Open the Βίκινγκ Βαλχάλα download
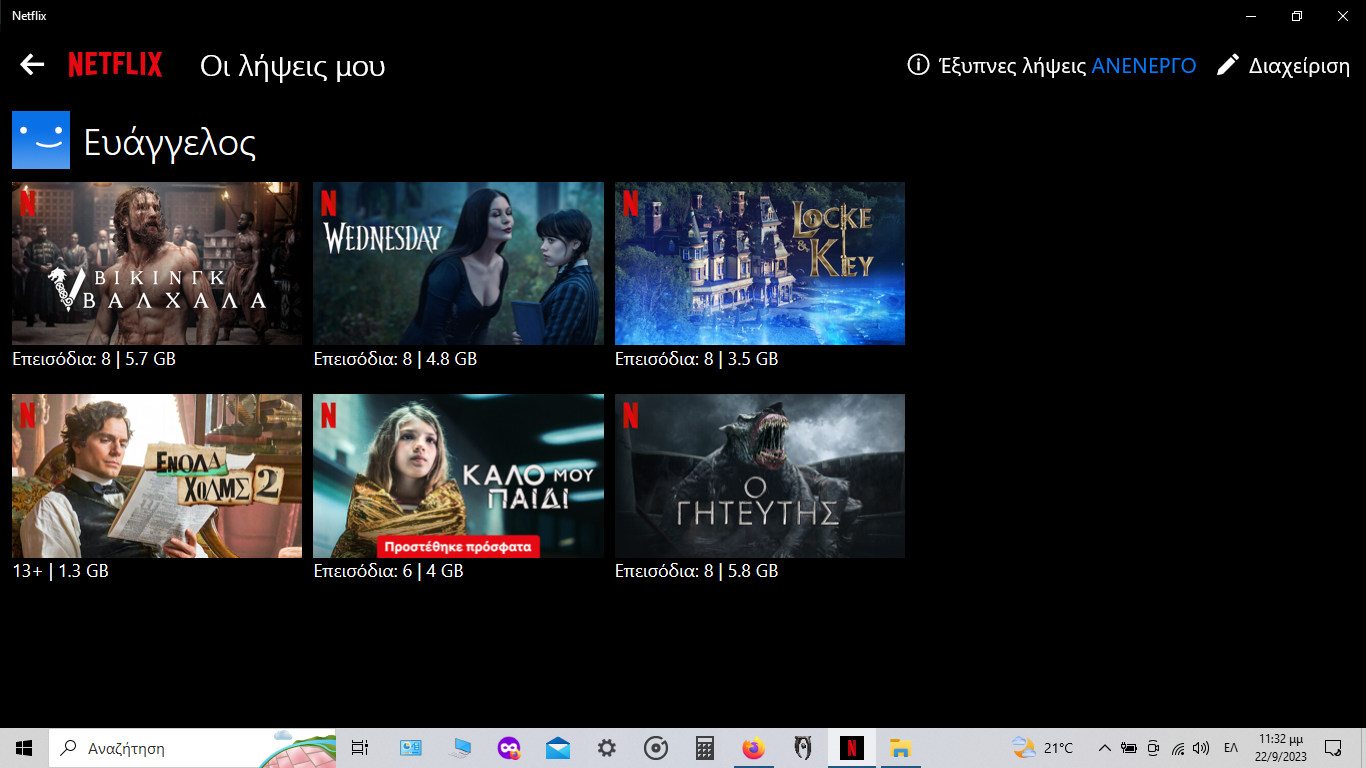This screenshot has width=1366, height=768. 157,263
